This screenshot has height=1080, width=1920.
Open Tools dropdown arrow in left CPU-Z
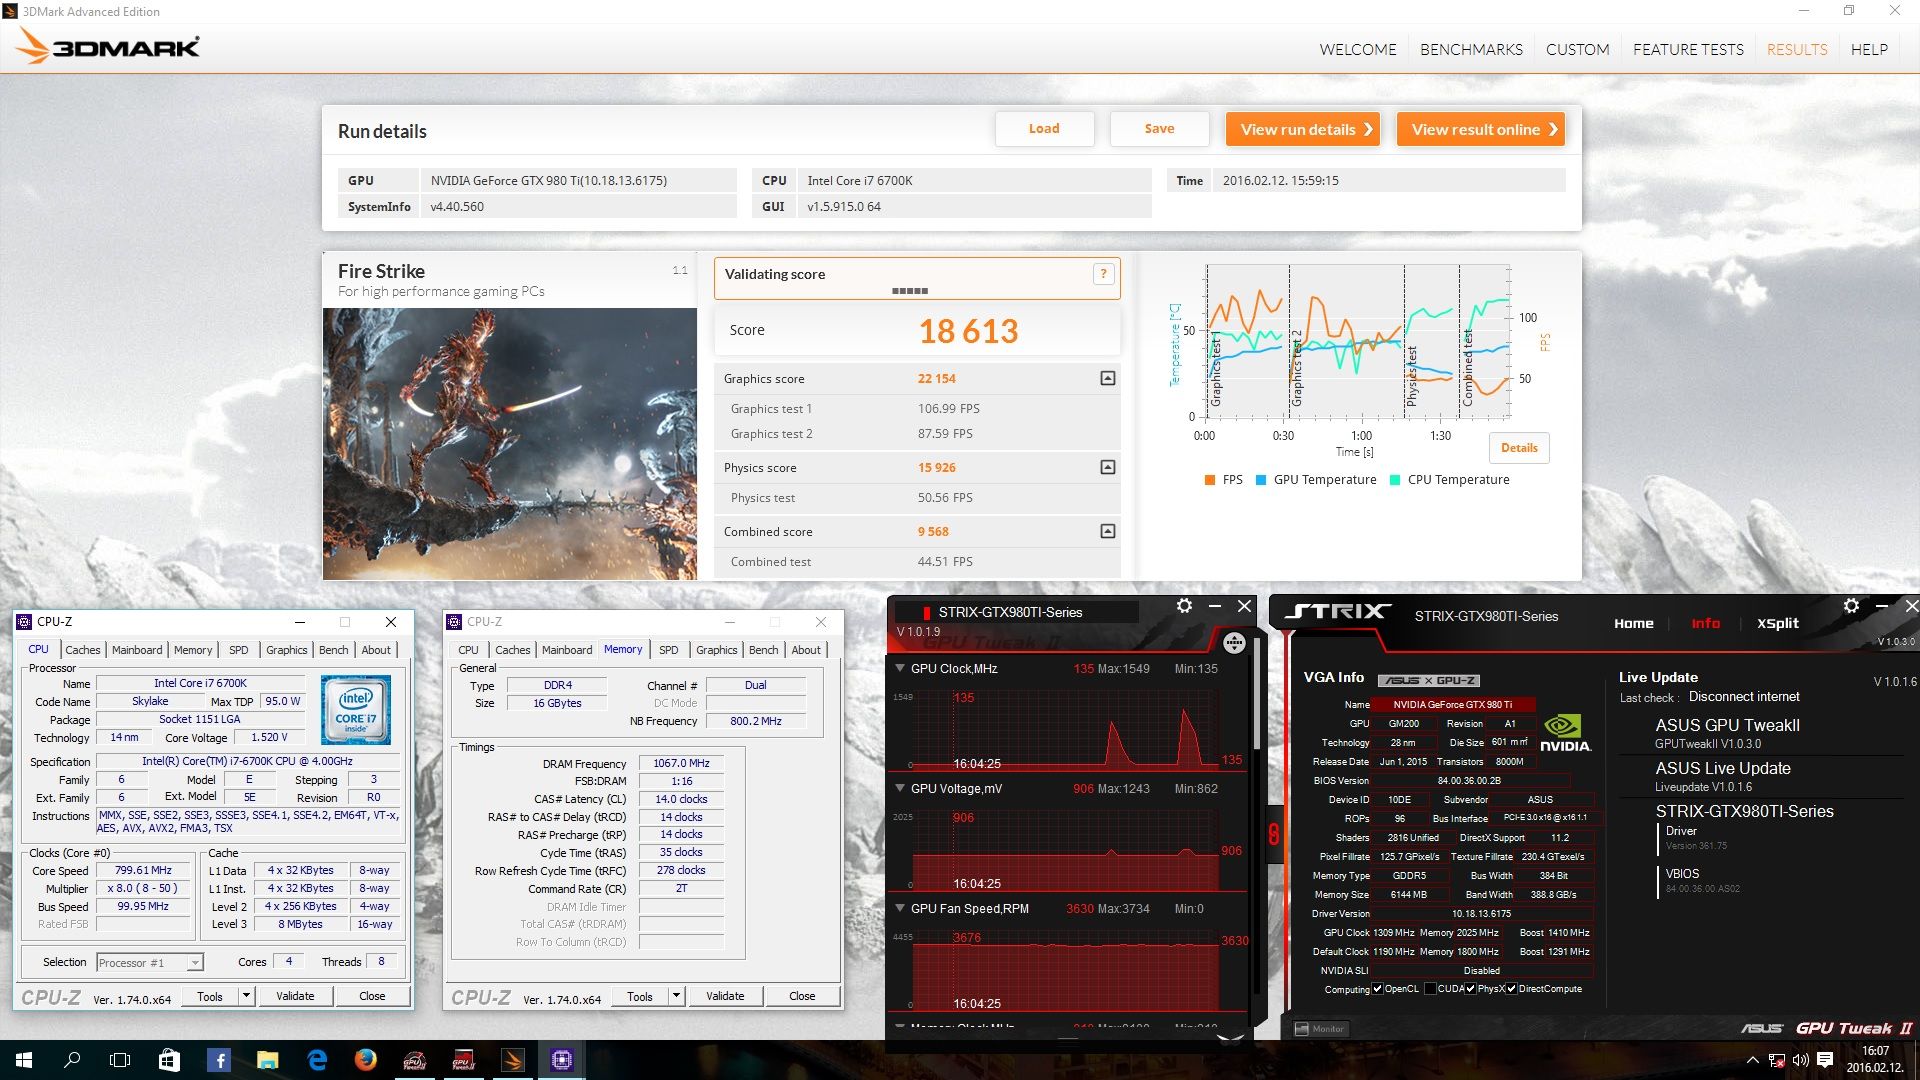pos(246,996)
